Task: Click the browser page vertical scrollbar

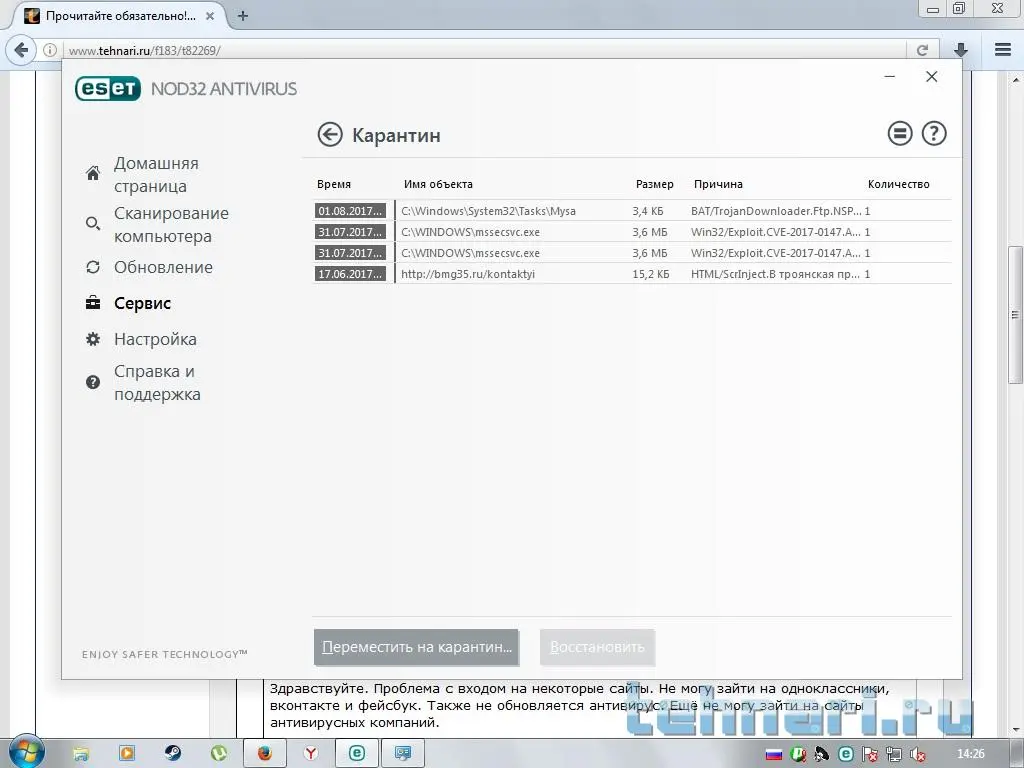Action: 1016,315
